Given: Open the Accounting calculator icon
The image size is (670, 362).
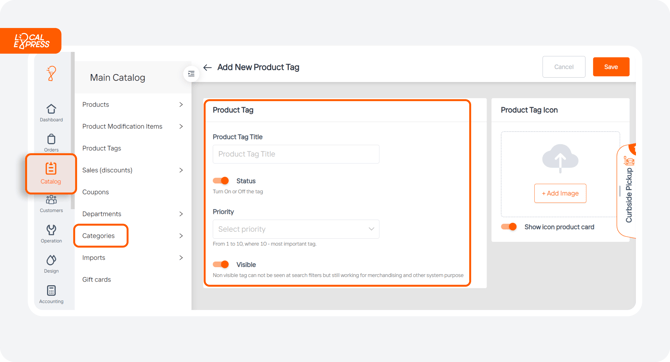Looking at the screenshot, I should 51,290.
